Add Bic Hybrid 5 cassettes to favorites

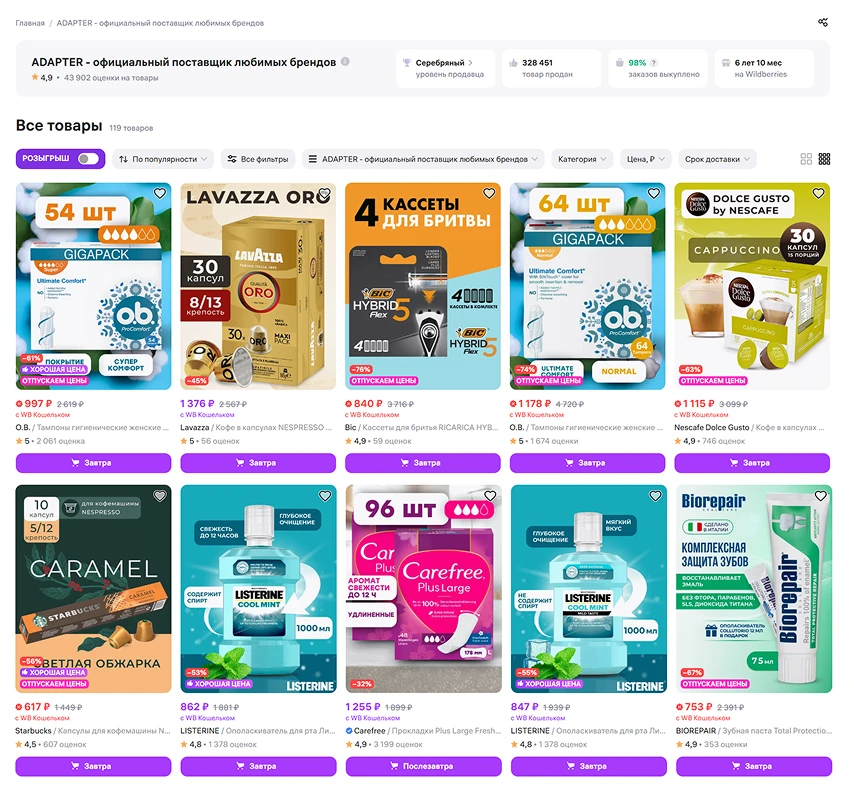(489, 193)
